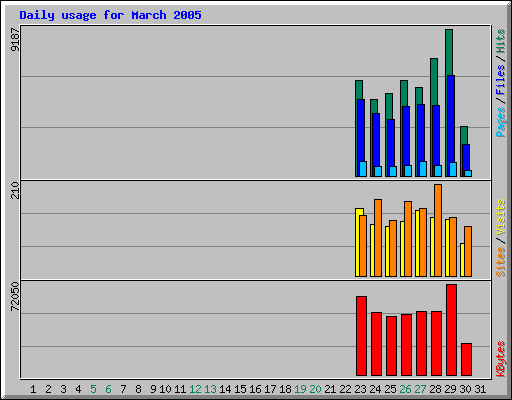Click the 9187 axis value
Screen dimensions: 512x400
tap(15, 40)
